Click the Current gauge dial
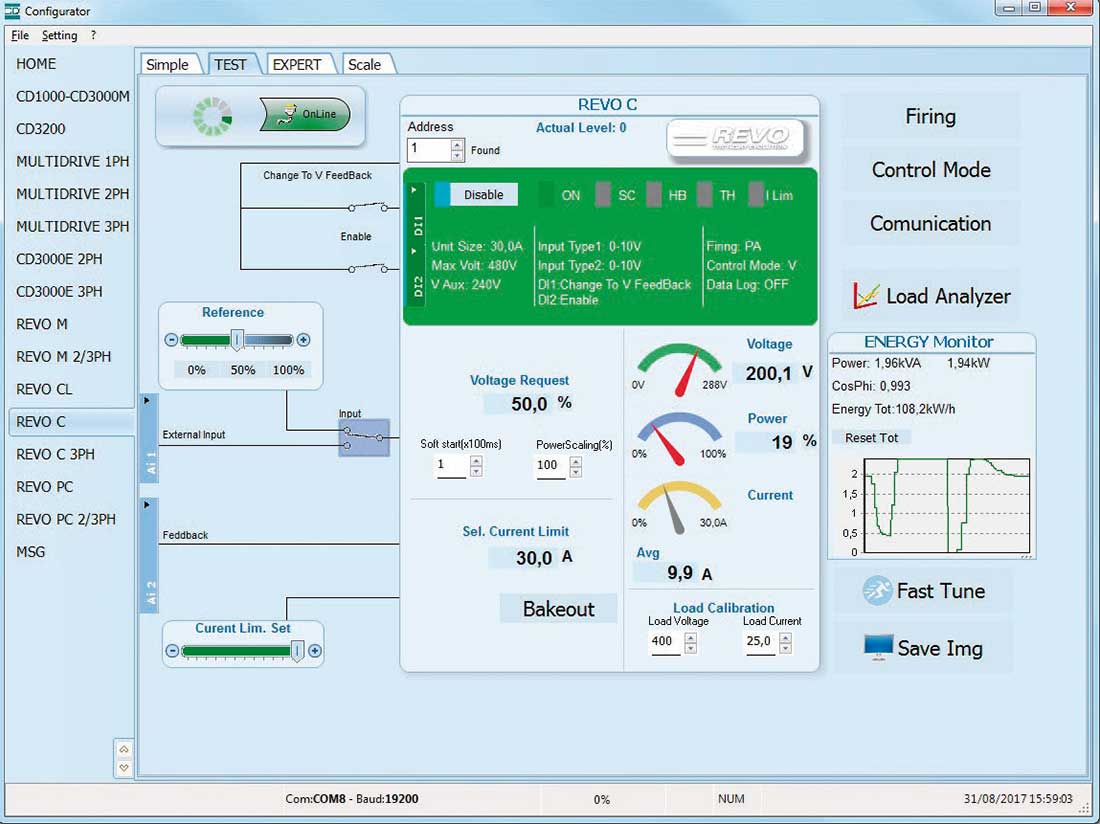 point(679,508)
